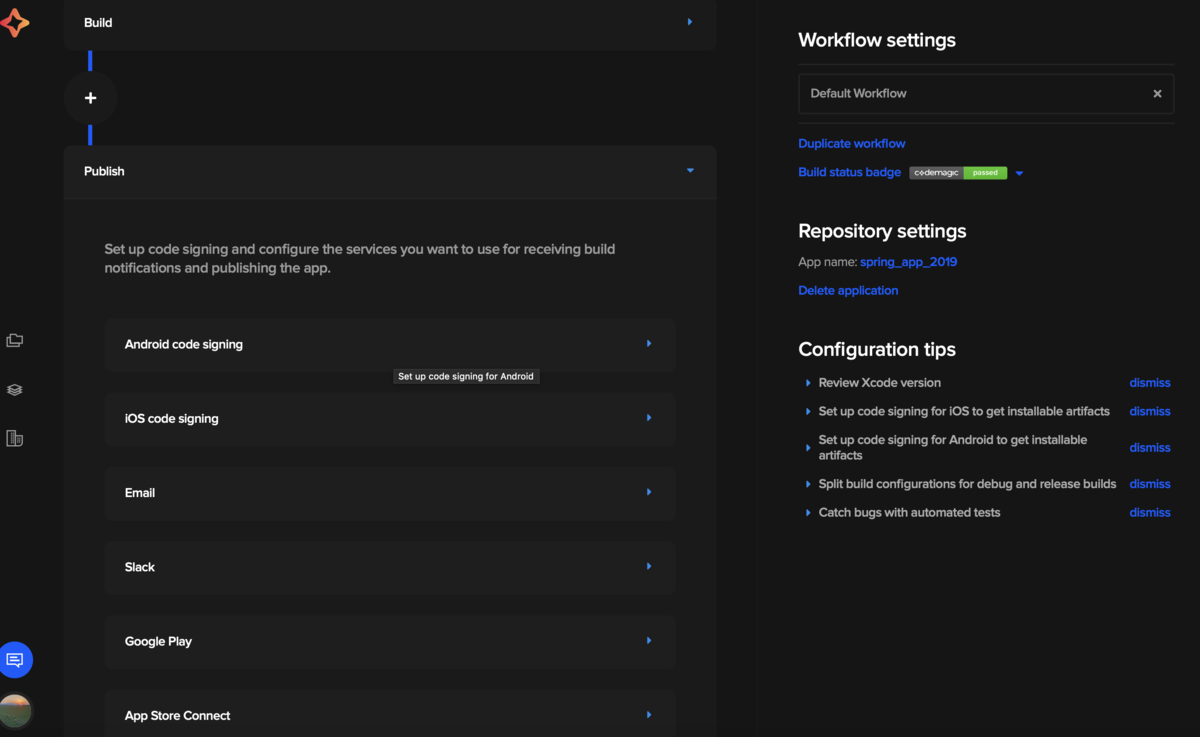Open the chat support bubble
Viewport: 1200px width, 737px height.
pos(16,660)
